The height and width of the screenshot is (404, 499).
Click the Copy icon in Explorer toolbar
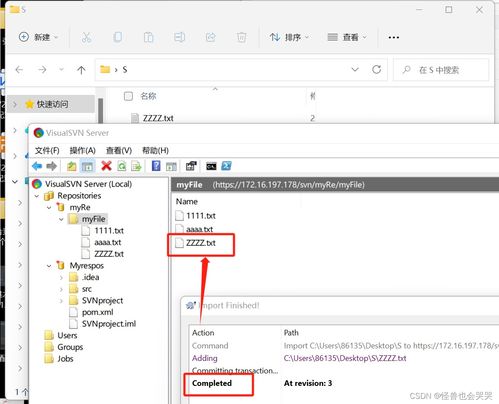click(117, 37)
